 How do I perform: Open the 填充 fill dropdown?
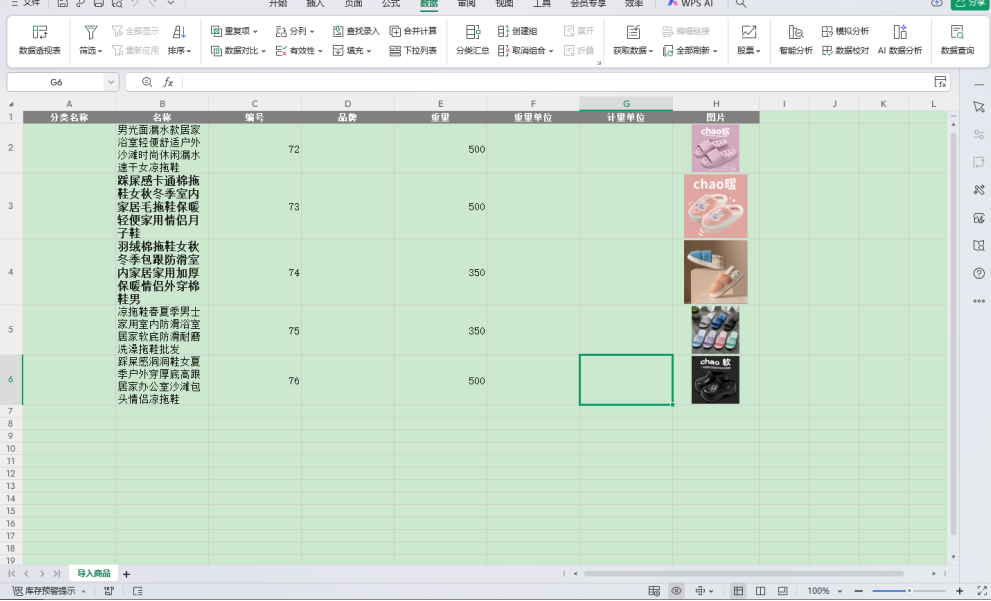pyautogui.click(x=352, y=51)
